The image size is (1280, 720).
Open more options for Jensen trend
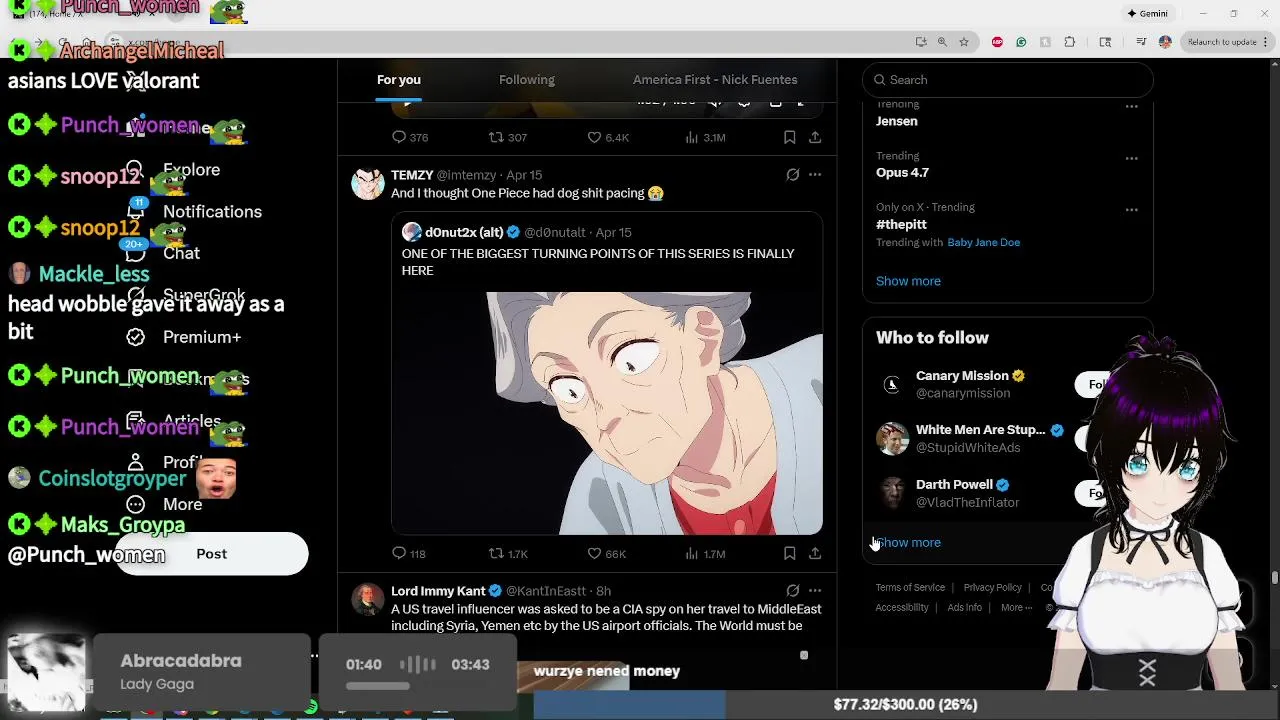(1131, 106)
